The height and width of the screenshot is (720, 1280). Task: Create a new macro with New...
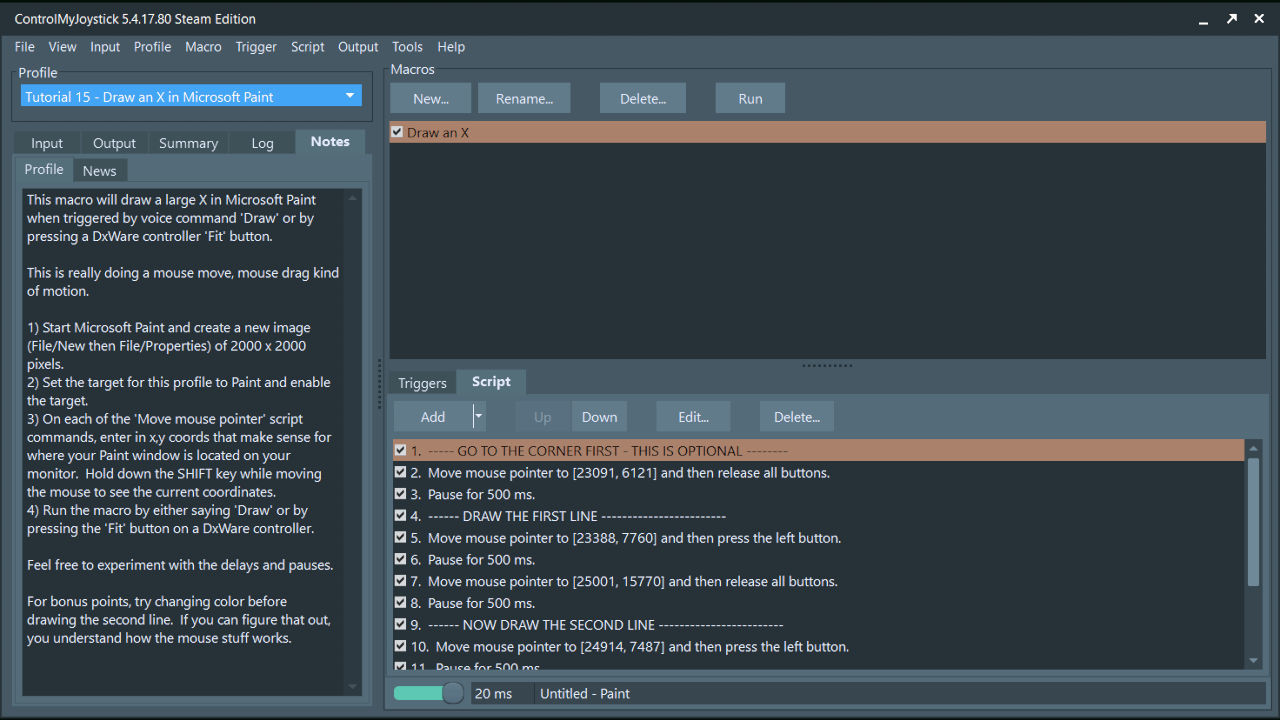pos(430,97)
